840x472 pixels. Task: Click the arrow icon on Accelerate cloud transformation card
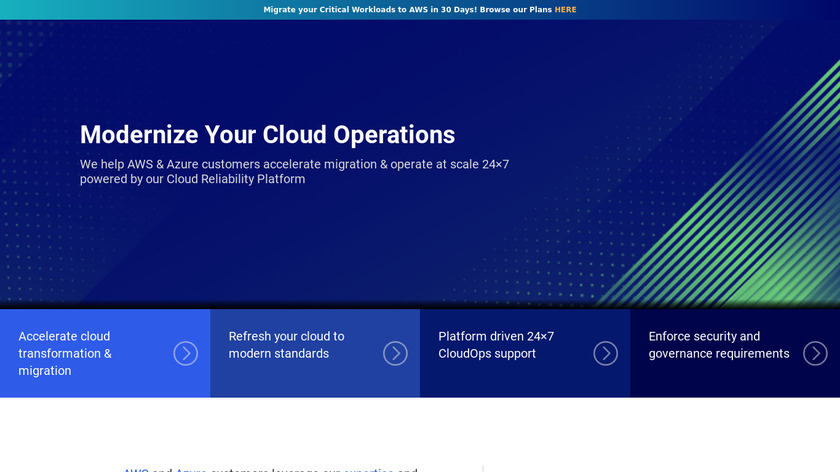pos(185,353)
